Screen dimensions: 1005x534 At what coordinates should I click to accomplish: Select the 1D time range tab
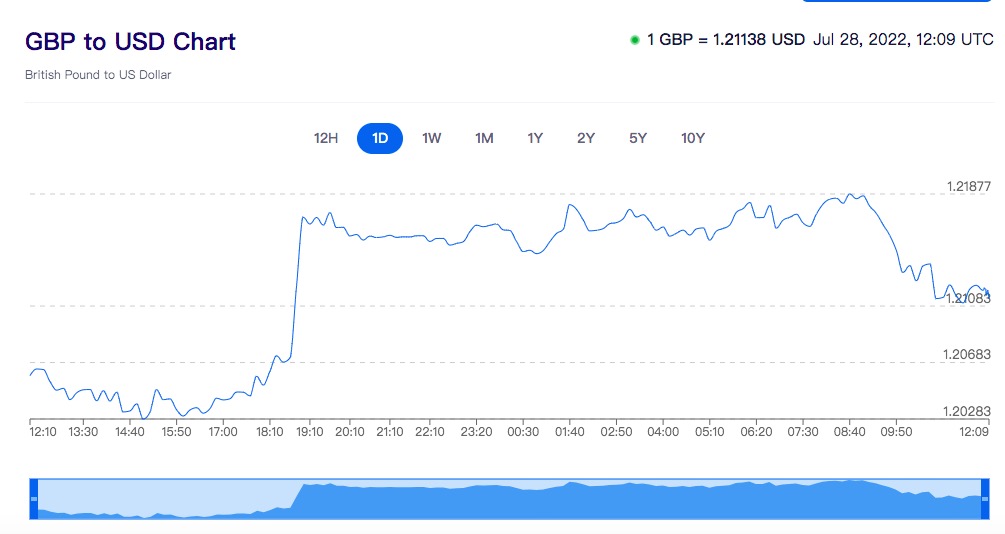click(x=380, y=138)
